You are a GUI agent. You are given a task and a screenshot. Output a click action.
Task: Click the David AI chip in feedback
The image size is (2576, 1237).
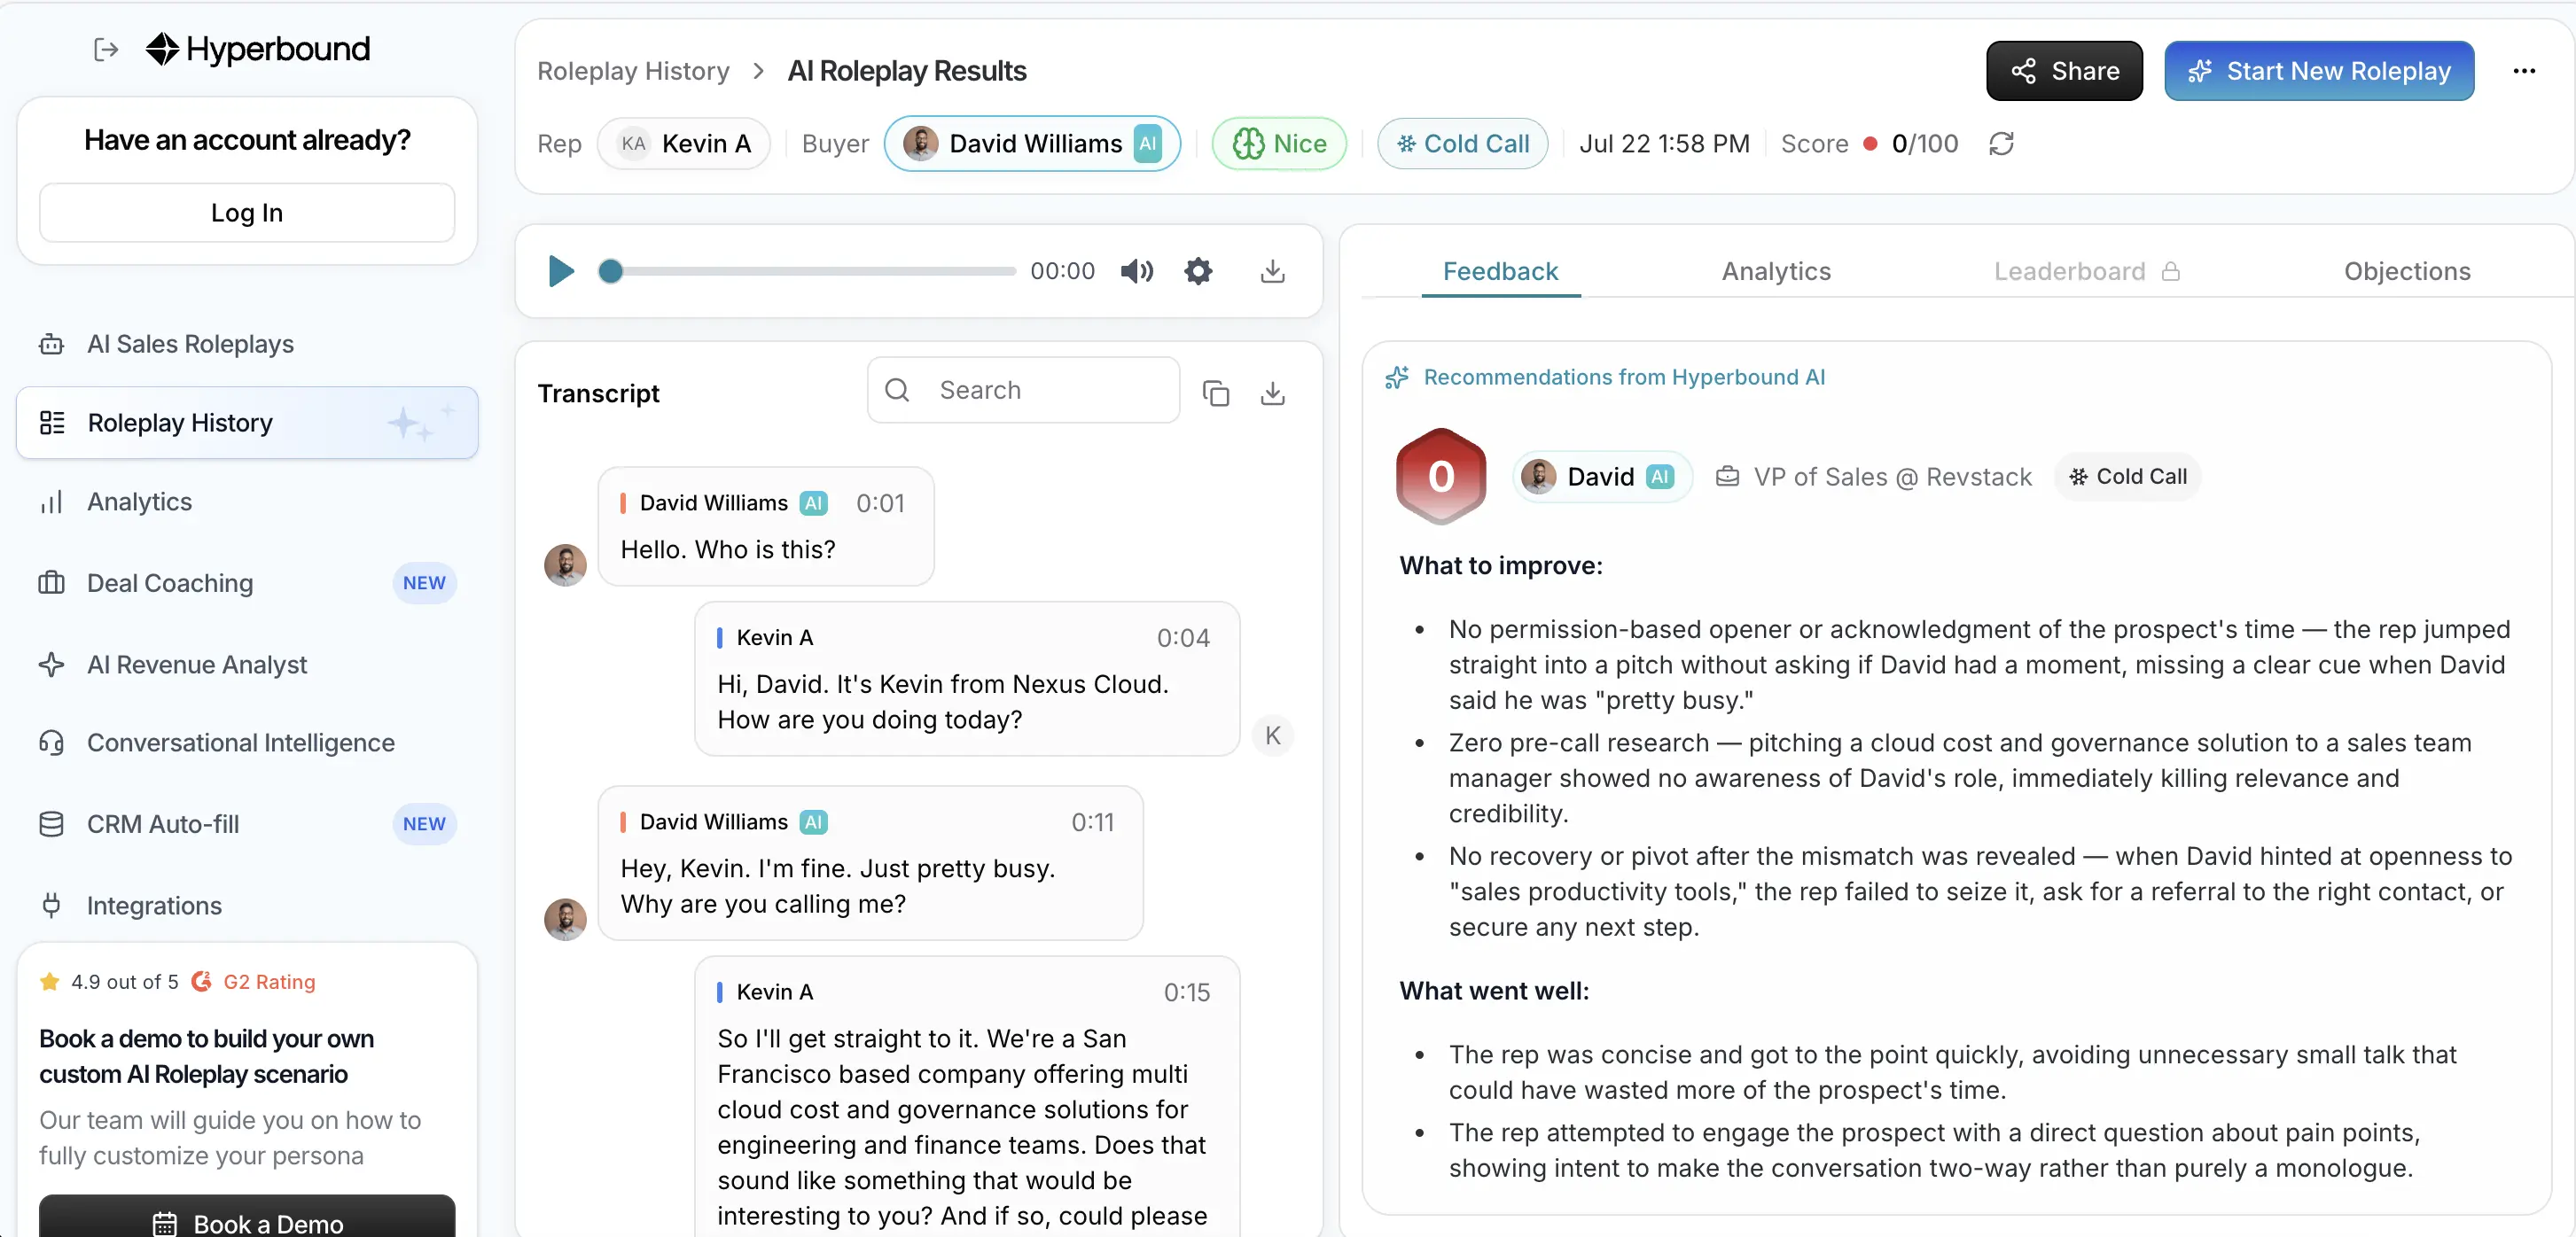pyautogui.click(x=1601, y=476)
